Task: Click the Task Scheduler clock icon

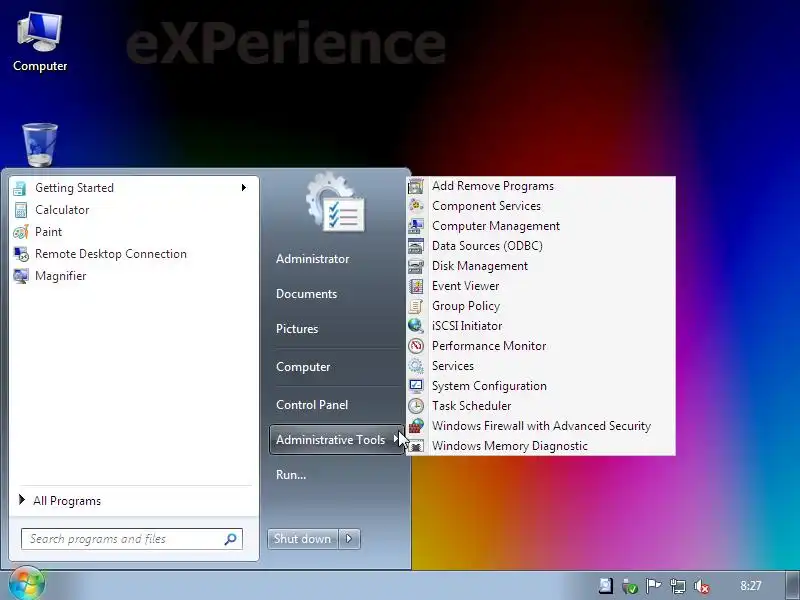Action: click(x=416, y=406)
